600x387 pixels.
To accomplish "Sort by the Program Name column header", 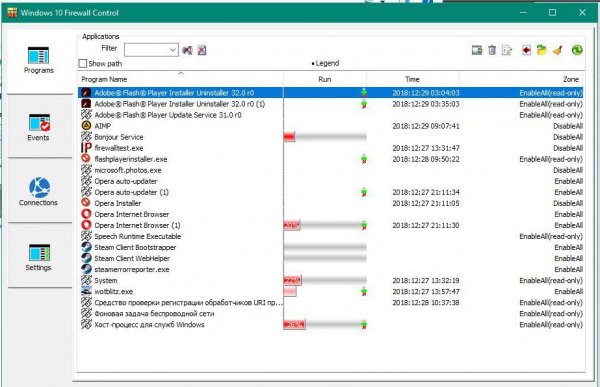I will click(181, 79).
